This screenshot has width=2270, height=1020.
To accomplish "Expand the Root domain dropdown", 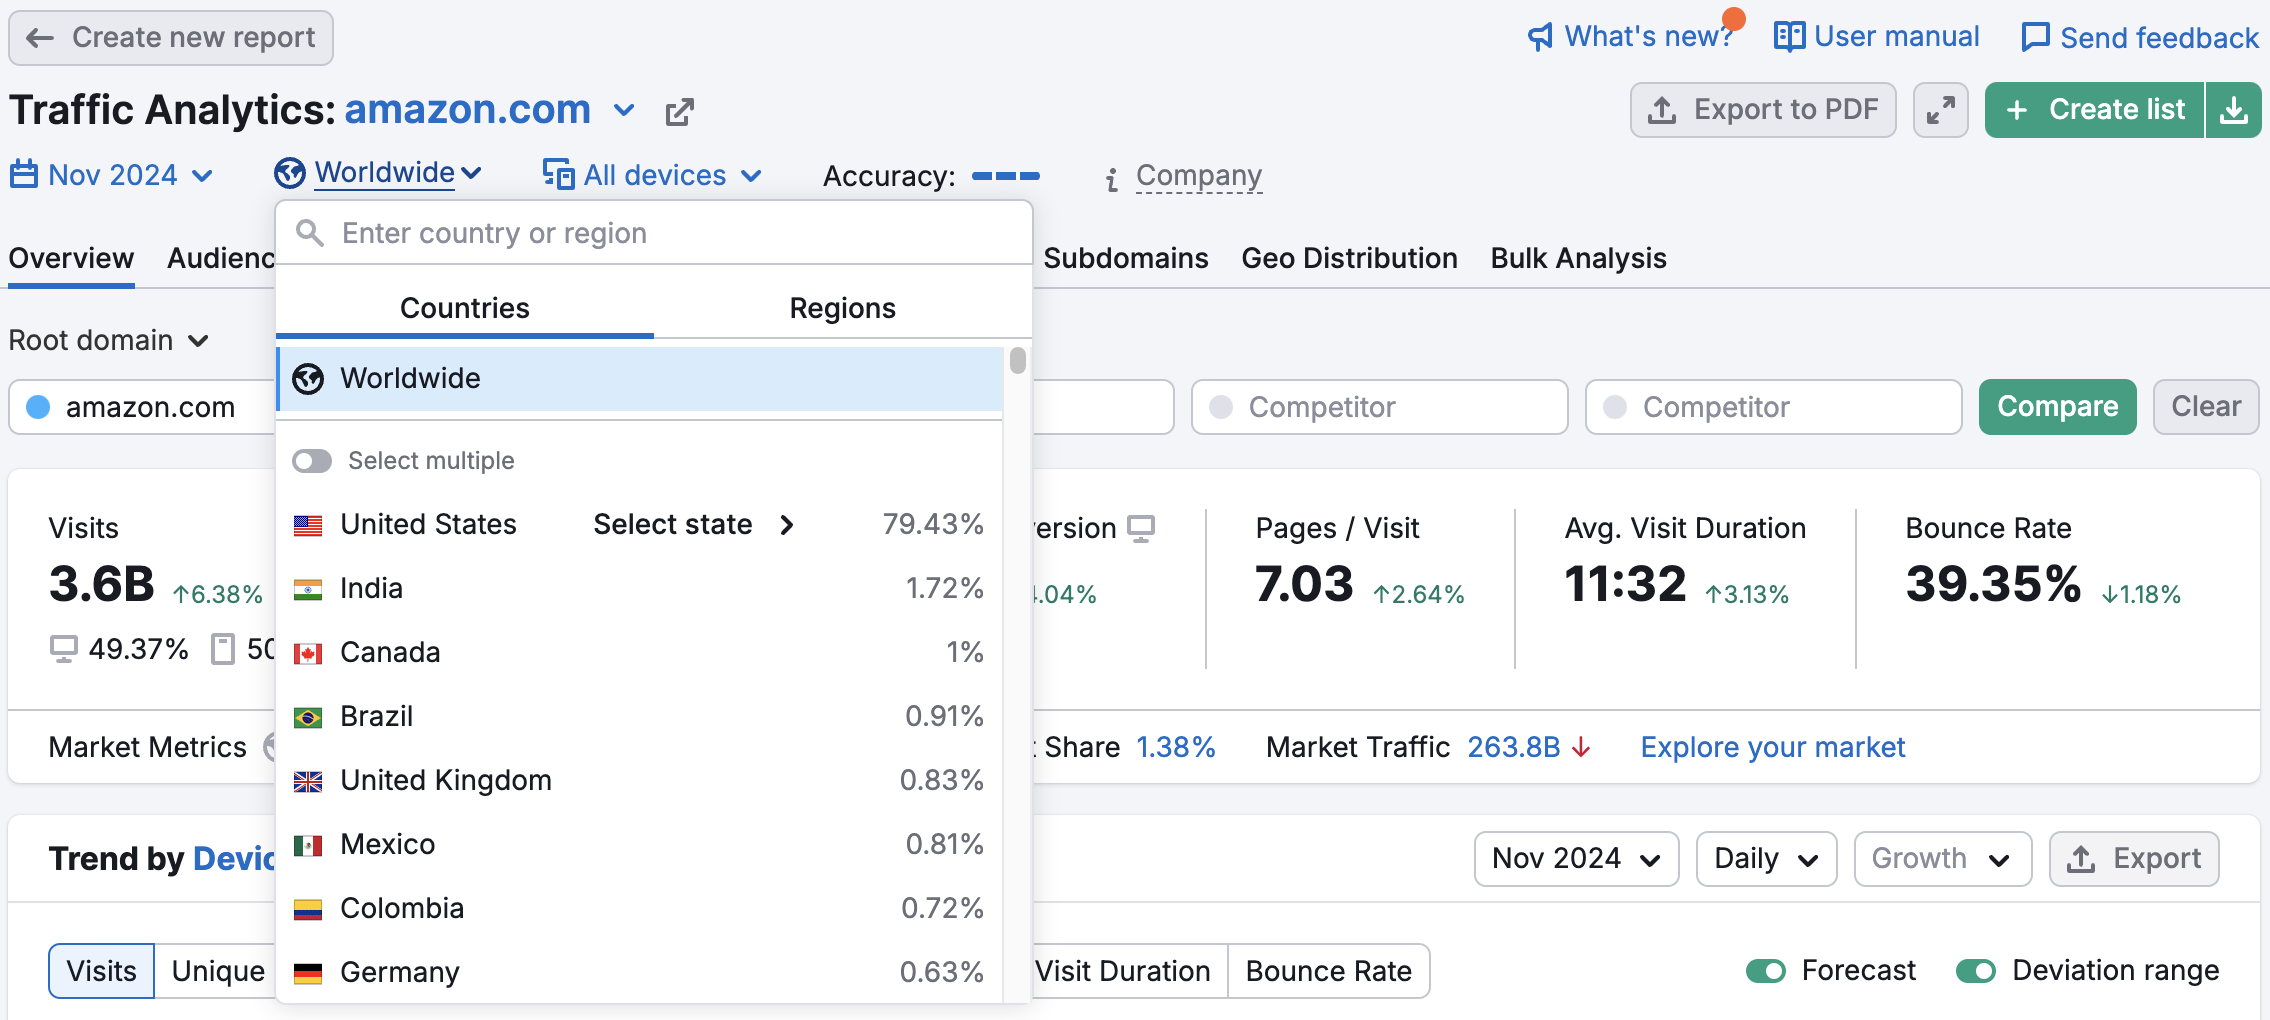I will [x=109, y=341].
